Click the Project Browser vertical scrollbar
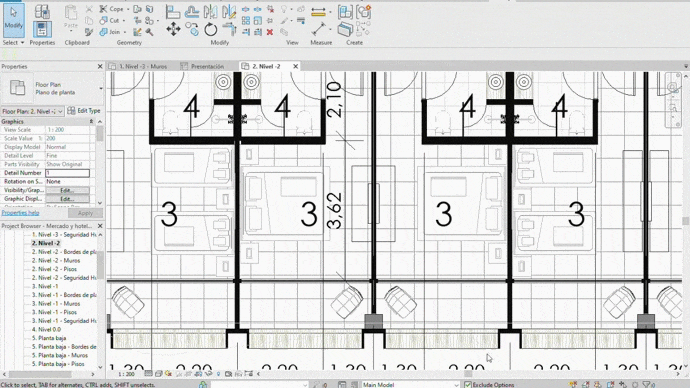This screenshot has width=690, height=388. click(100, 265)
